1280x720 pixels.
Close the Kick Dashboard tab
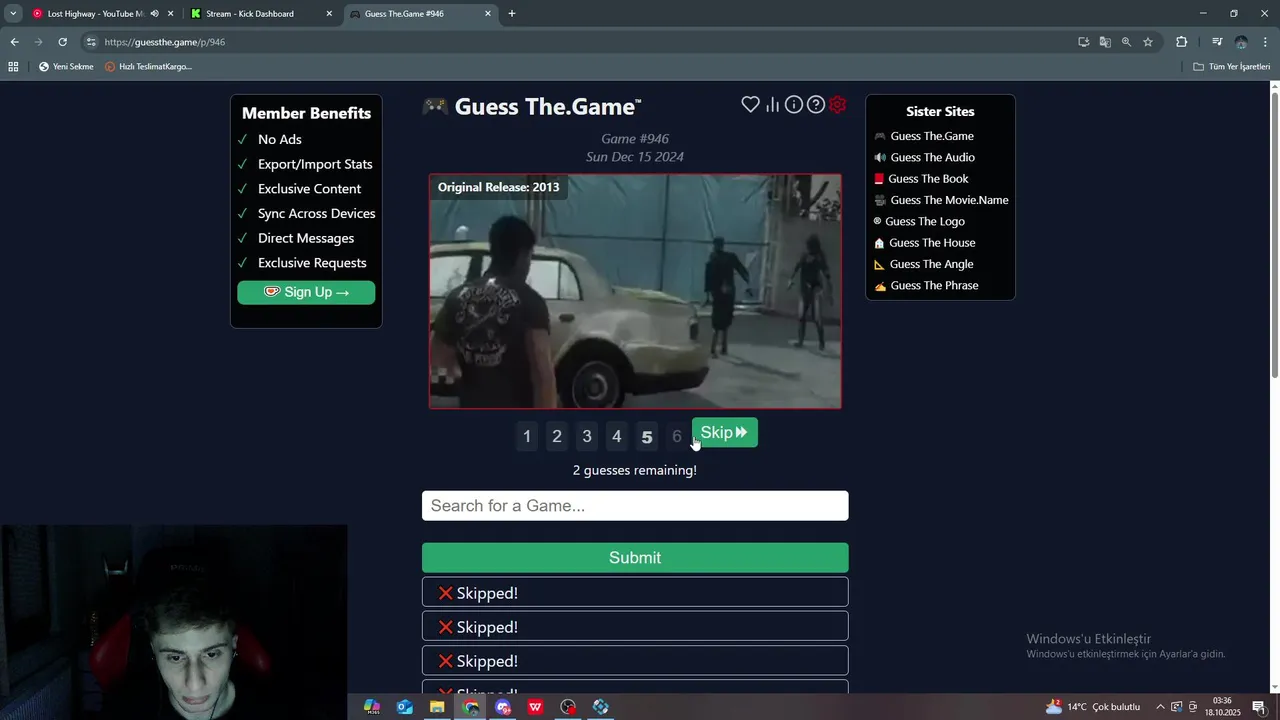(x=329, y=14)
